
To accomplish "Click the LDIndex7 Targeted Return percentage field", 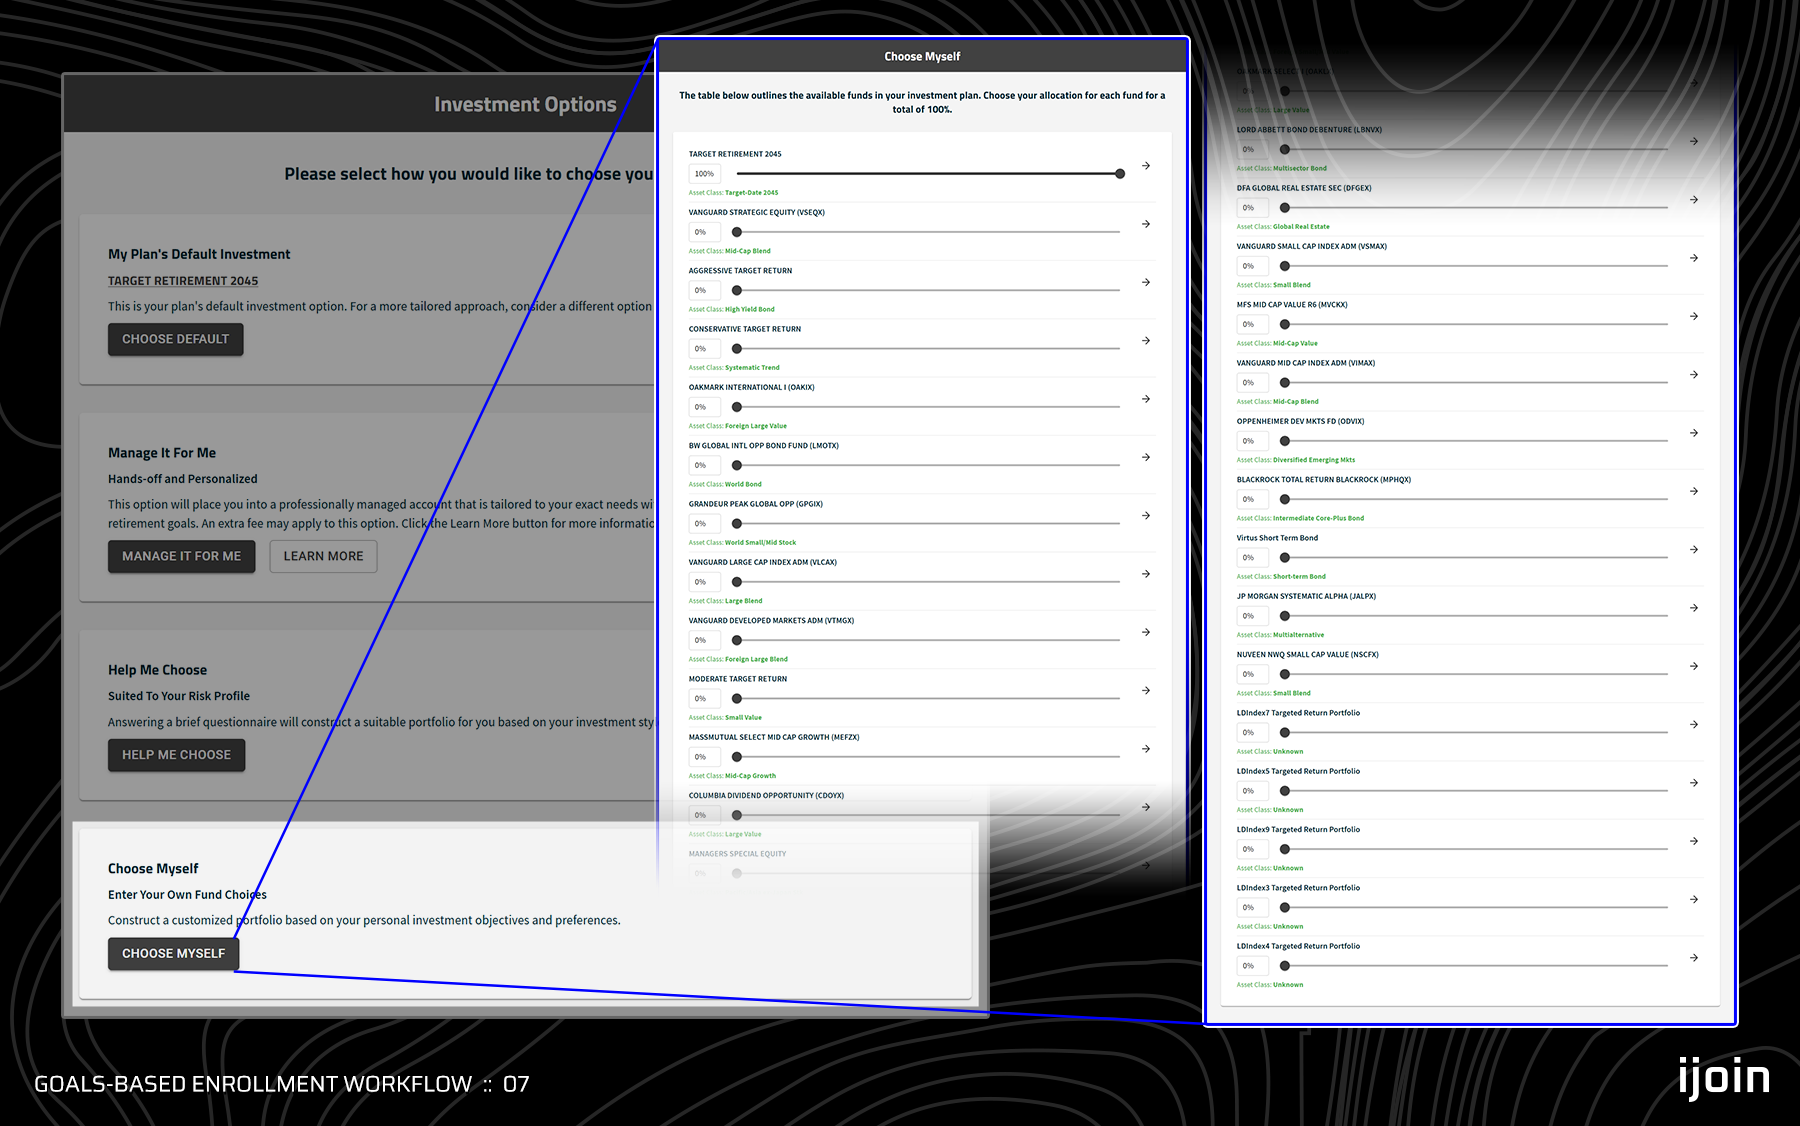I will [1253, 733].
